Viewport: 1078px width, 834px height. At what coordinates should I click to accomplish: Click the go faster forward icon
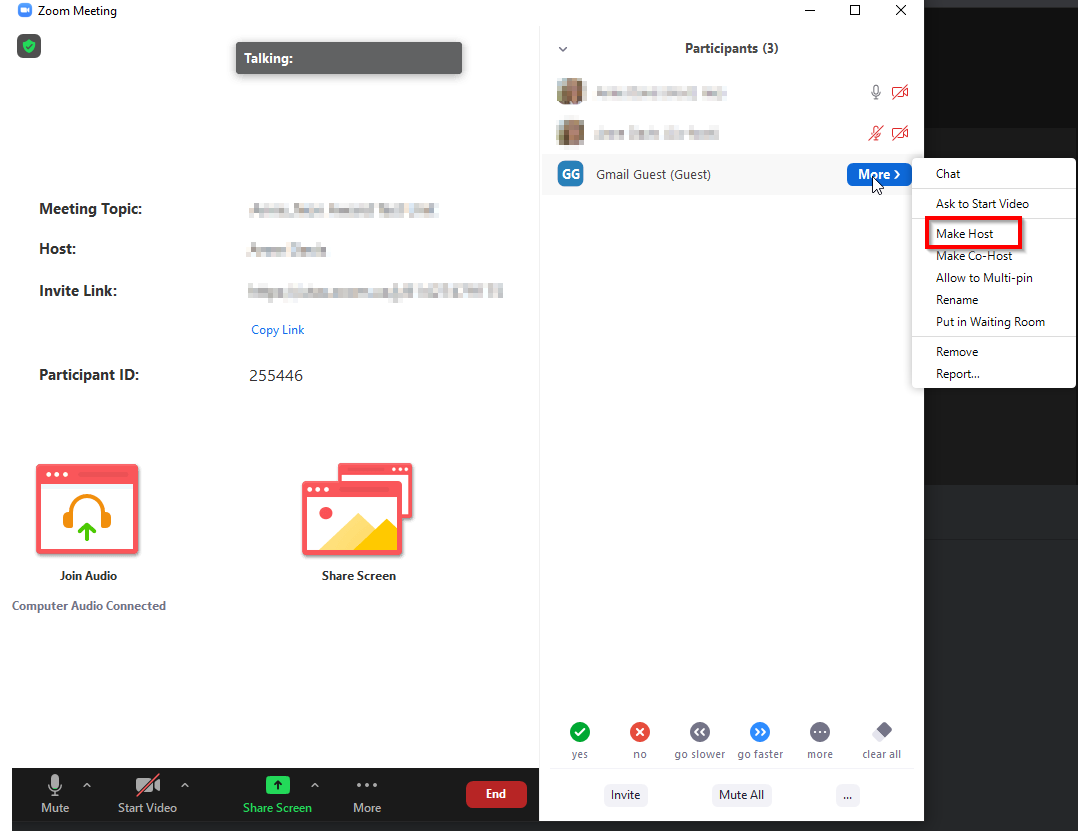760,732
